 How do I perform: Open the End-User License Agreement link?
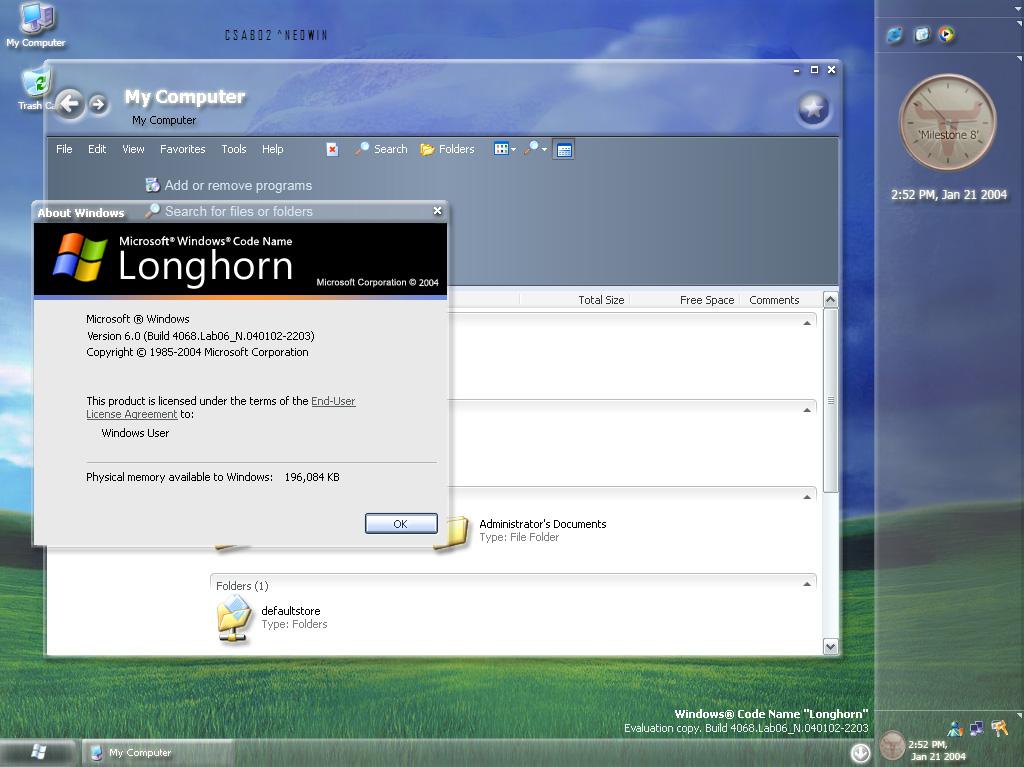(x=334, y=401)
